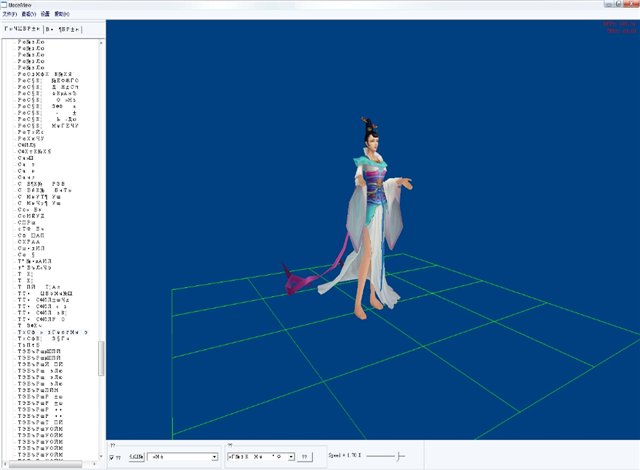
Task: Click the model list vertical scrollbar thumb
Action: [101, 358]
